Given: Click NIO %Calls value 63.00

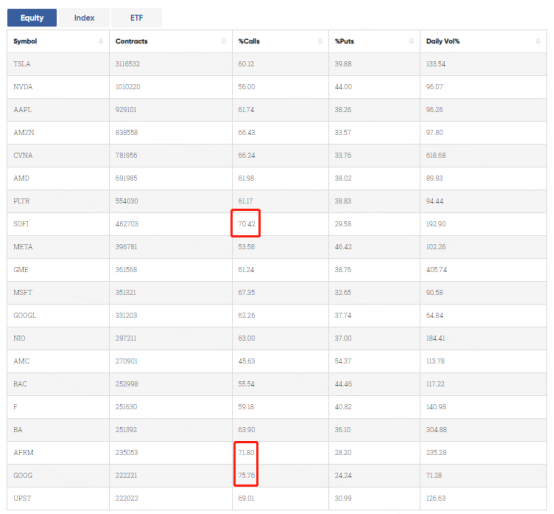Looking at the screenshot, I should (247, 338).
